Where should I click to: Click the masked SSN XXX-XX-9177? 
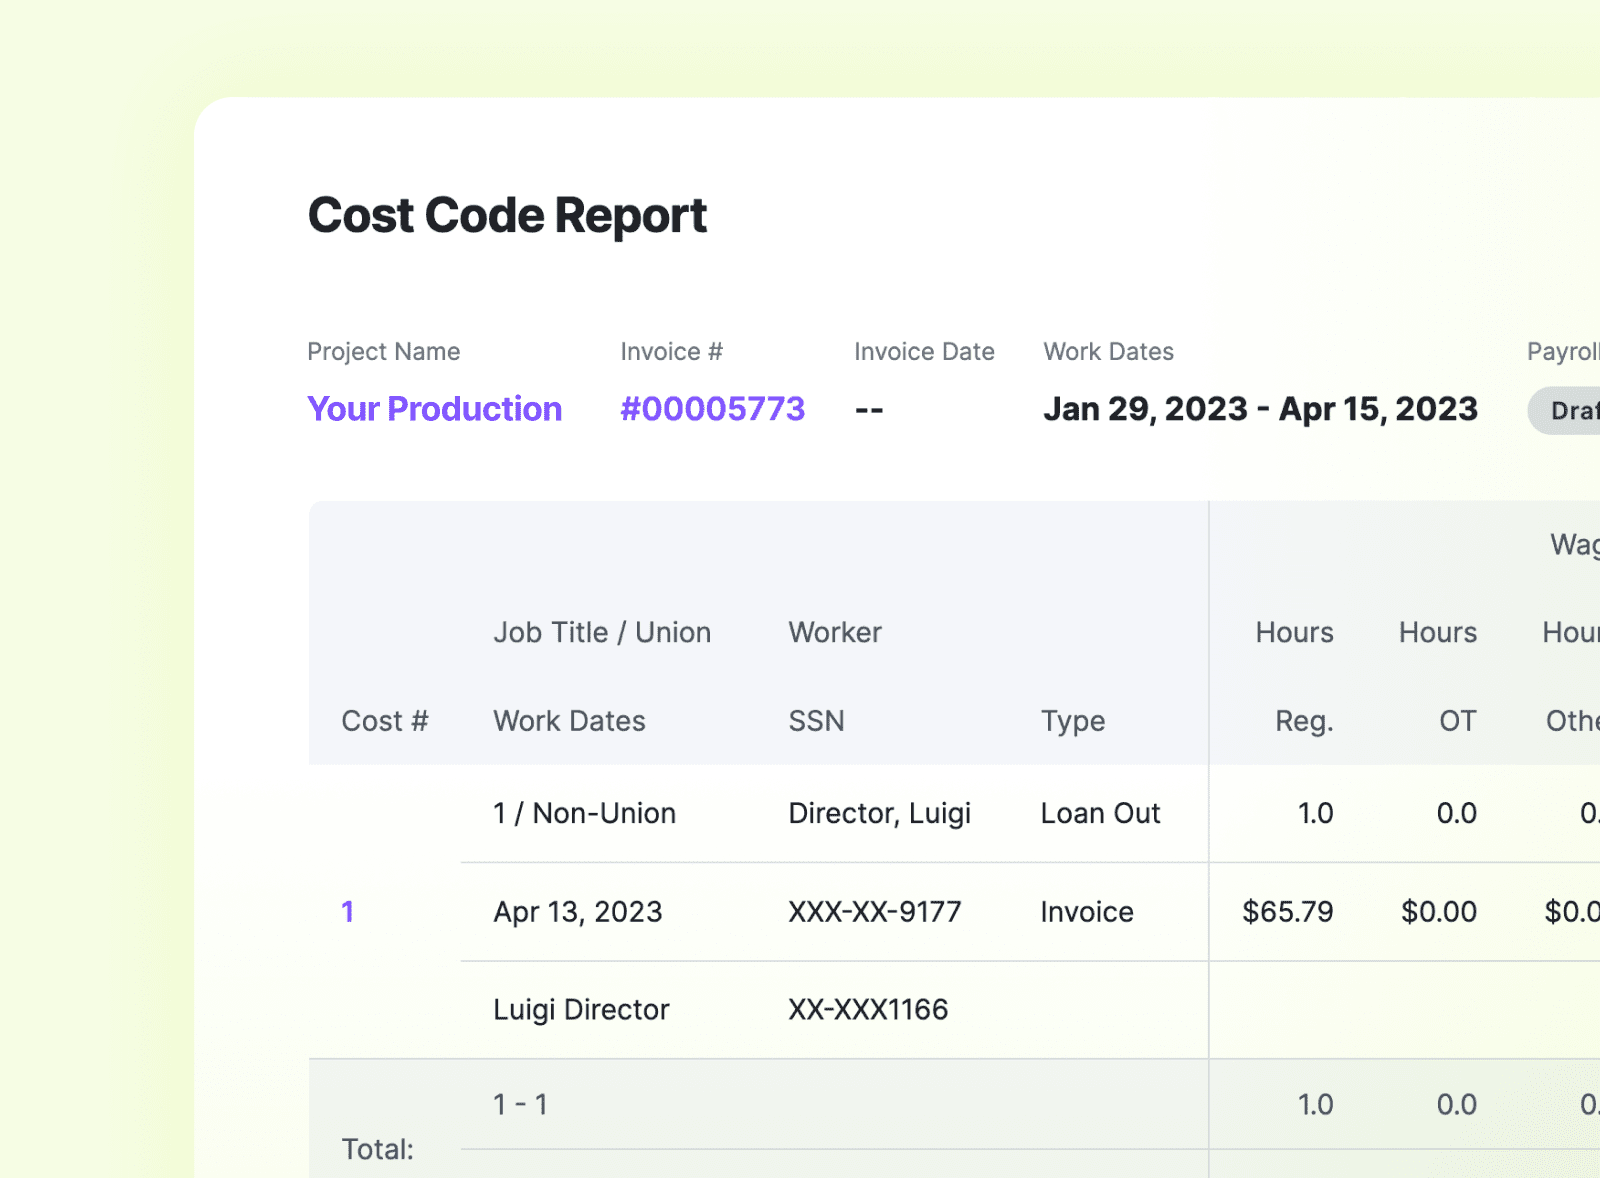875,911
